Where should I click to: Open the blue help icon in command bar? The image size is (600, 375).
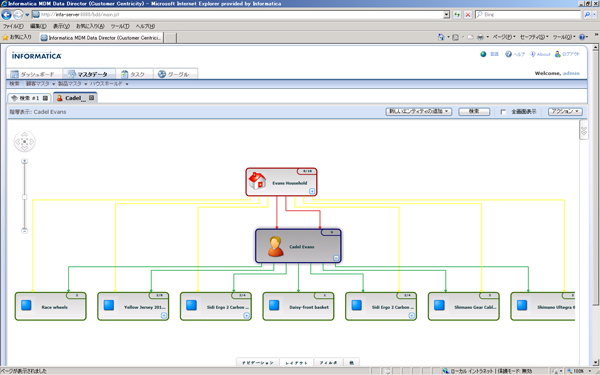click(x=582, y=37)
